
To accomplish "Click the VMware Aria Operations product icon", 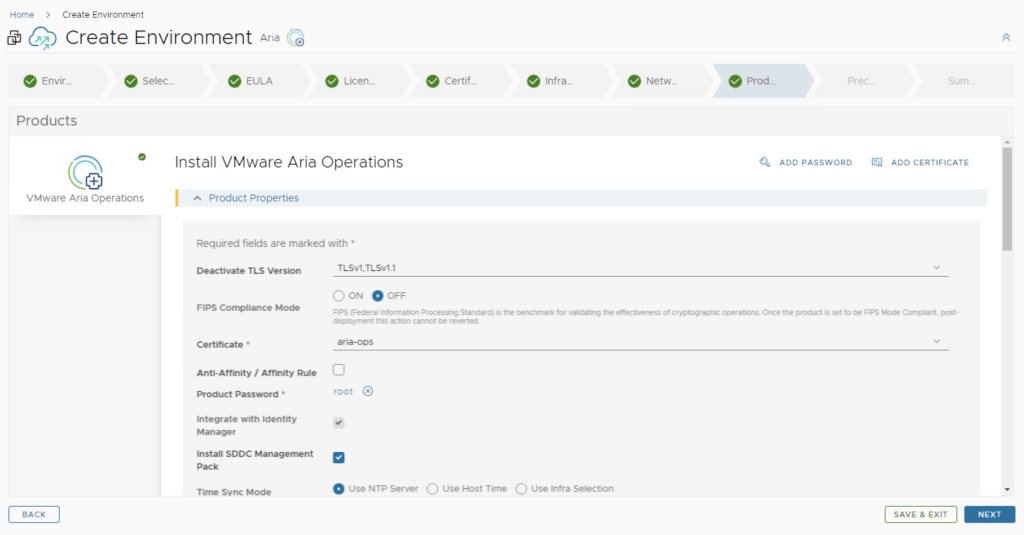I will pos(85,172).
